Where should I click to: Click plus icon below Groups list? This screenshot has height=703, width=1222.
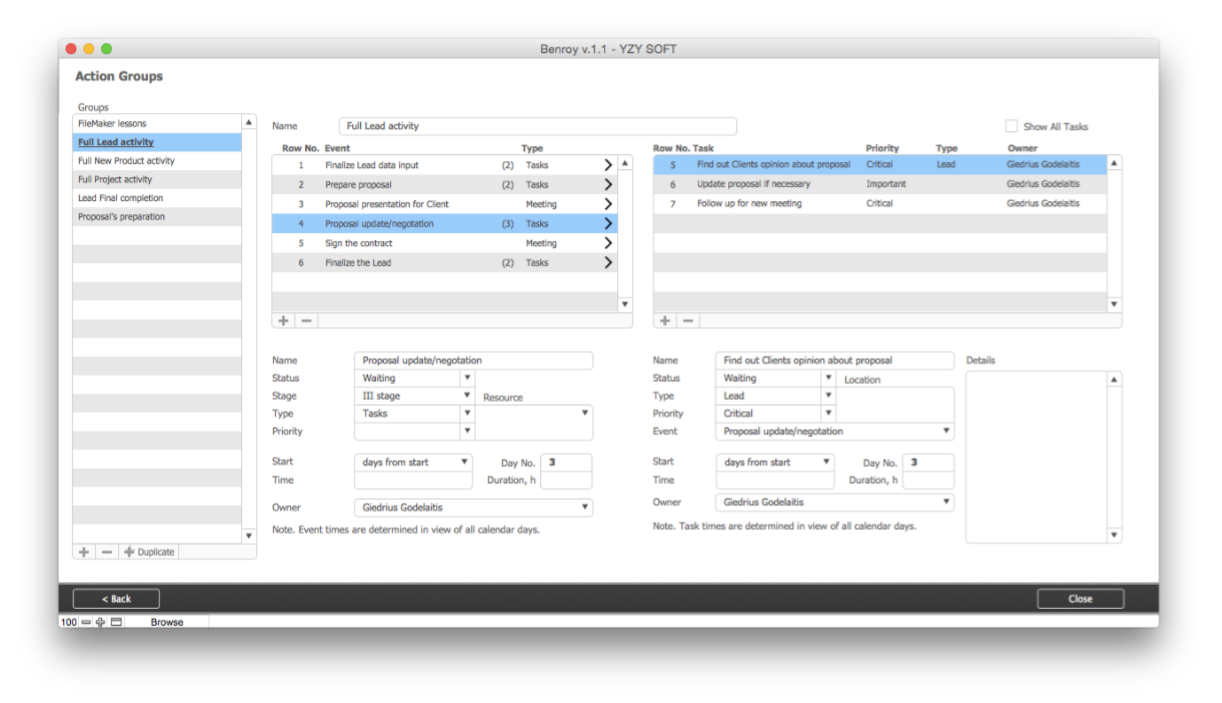[84, 552]
